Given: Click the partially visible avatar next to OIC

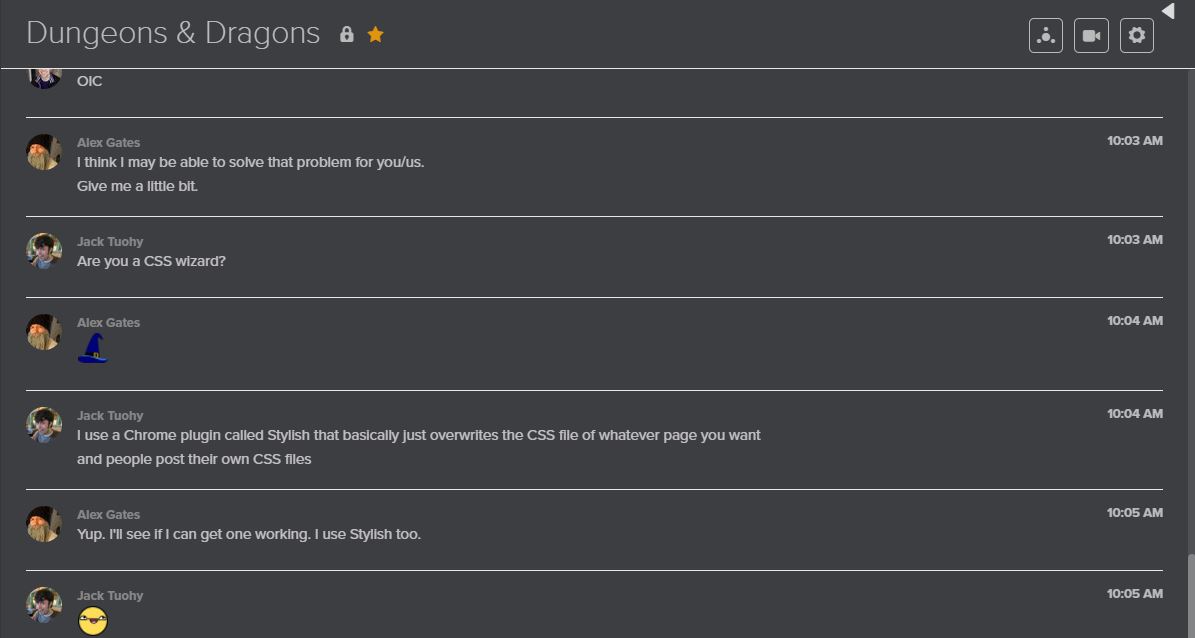Looking at the screenshot, I should coord(44,79).
